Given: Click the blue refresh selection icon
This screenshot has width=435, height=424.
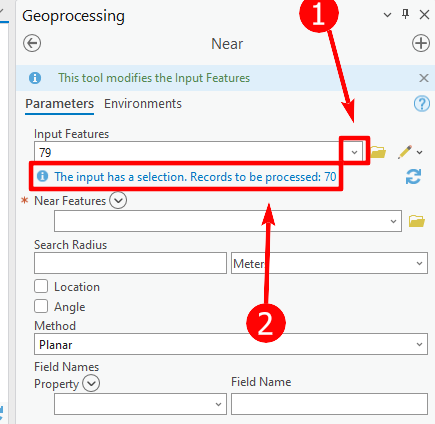Looking at the screenshot, I should tap(413, 176).
